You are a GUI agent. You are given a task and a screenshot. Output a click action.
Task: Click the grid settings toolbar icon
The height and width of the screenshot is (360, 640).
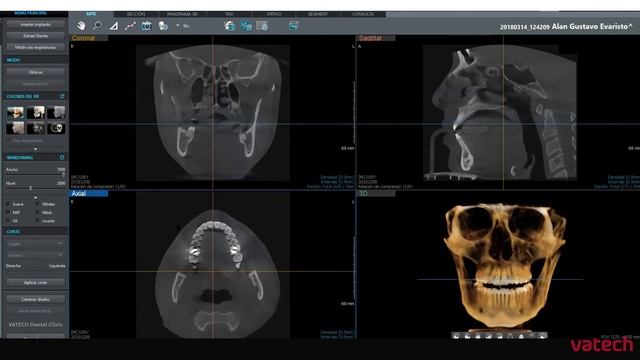point(262,26)
